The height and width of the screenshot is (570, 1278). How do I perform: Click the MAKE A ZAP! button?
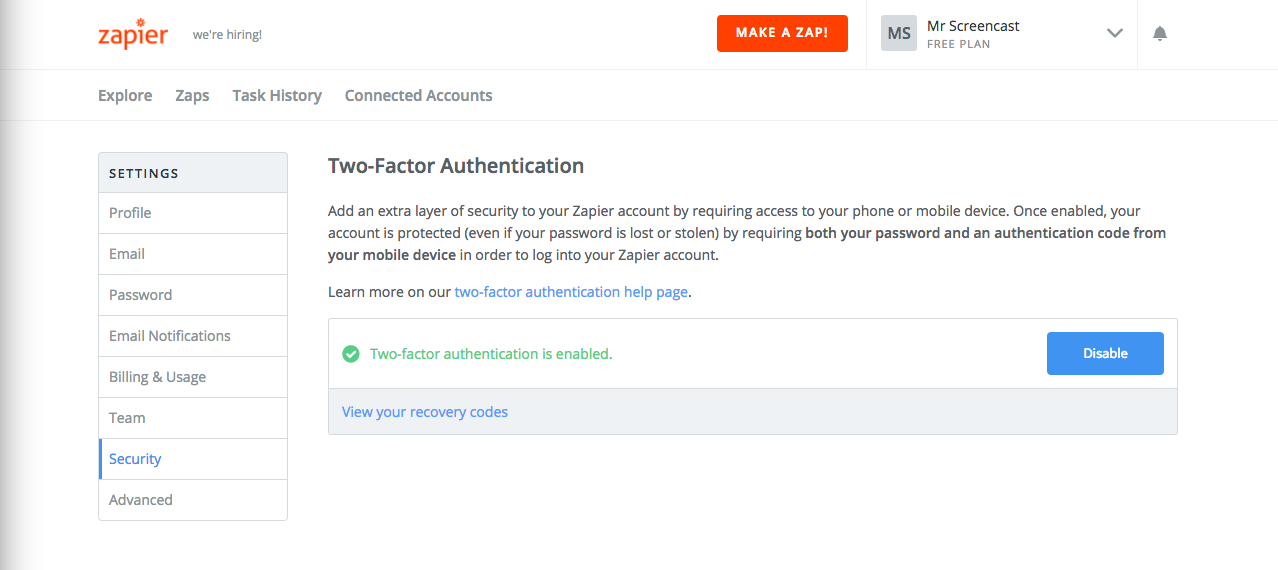point(782,33)
